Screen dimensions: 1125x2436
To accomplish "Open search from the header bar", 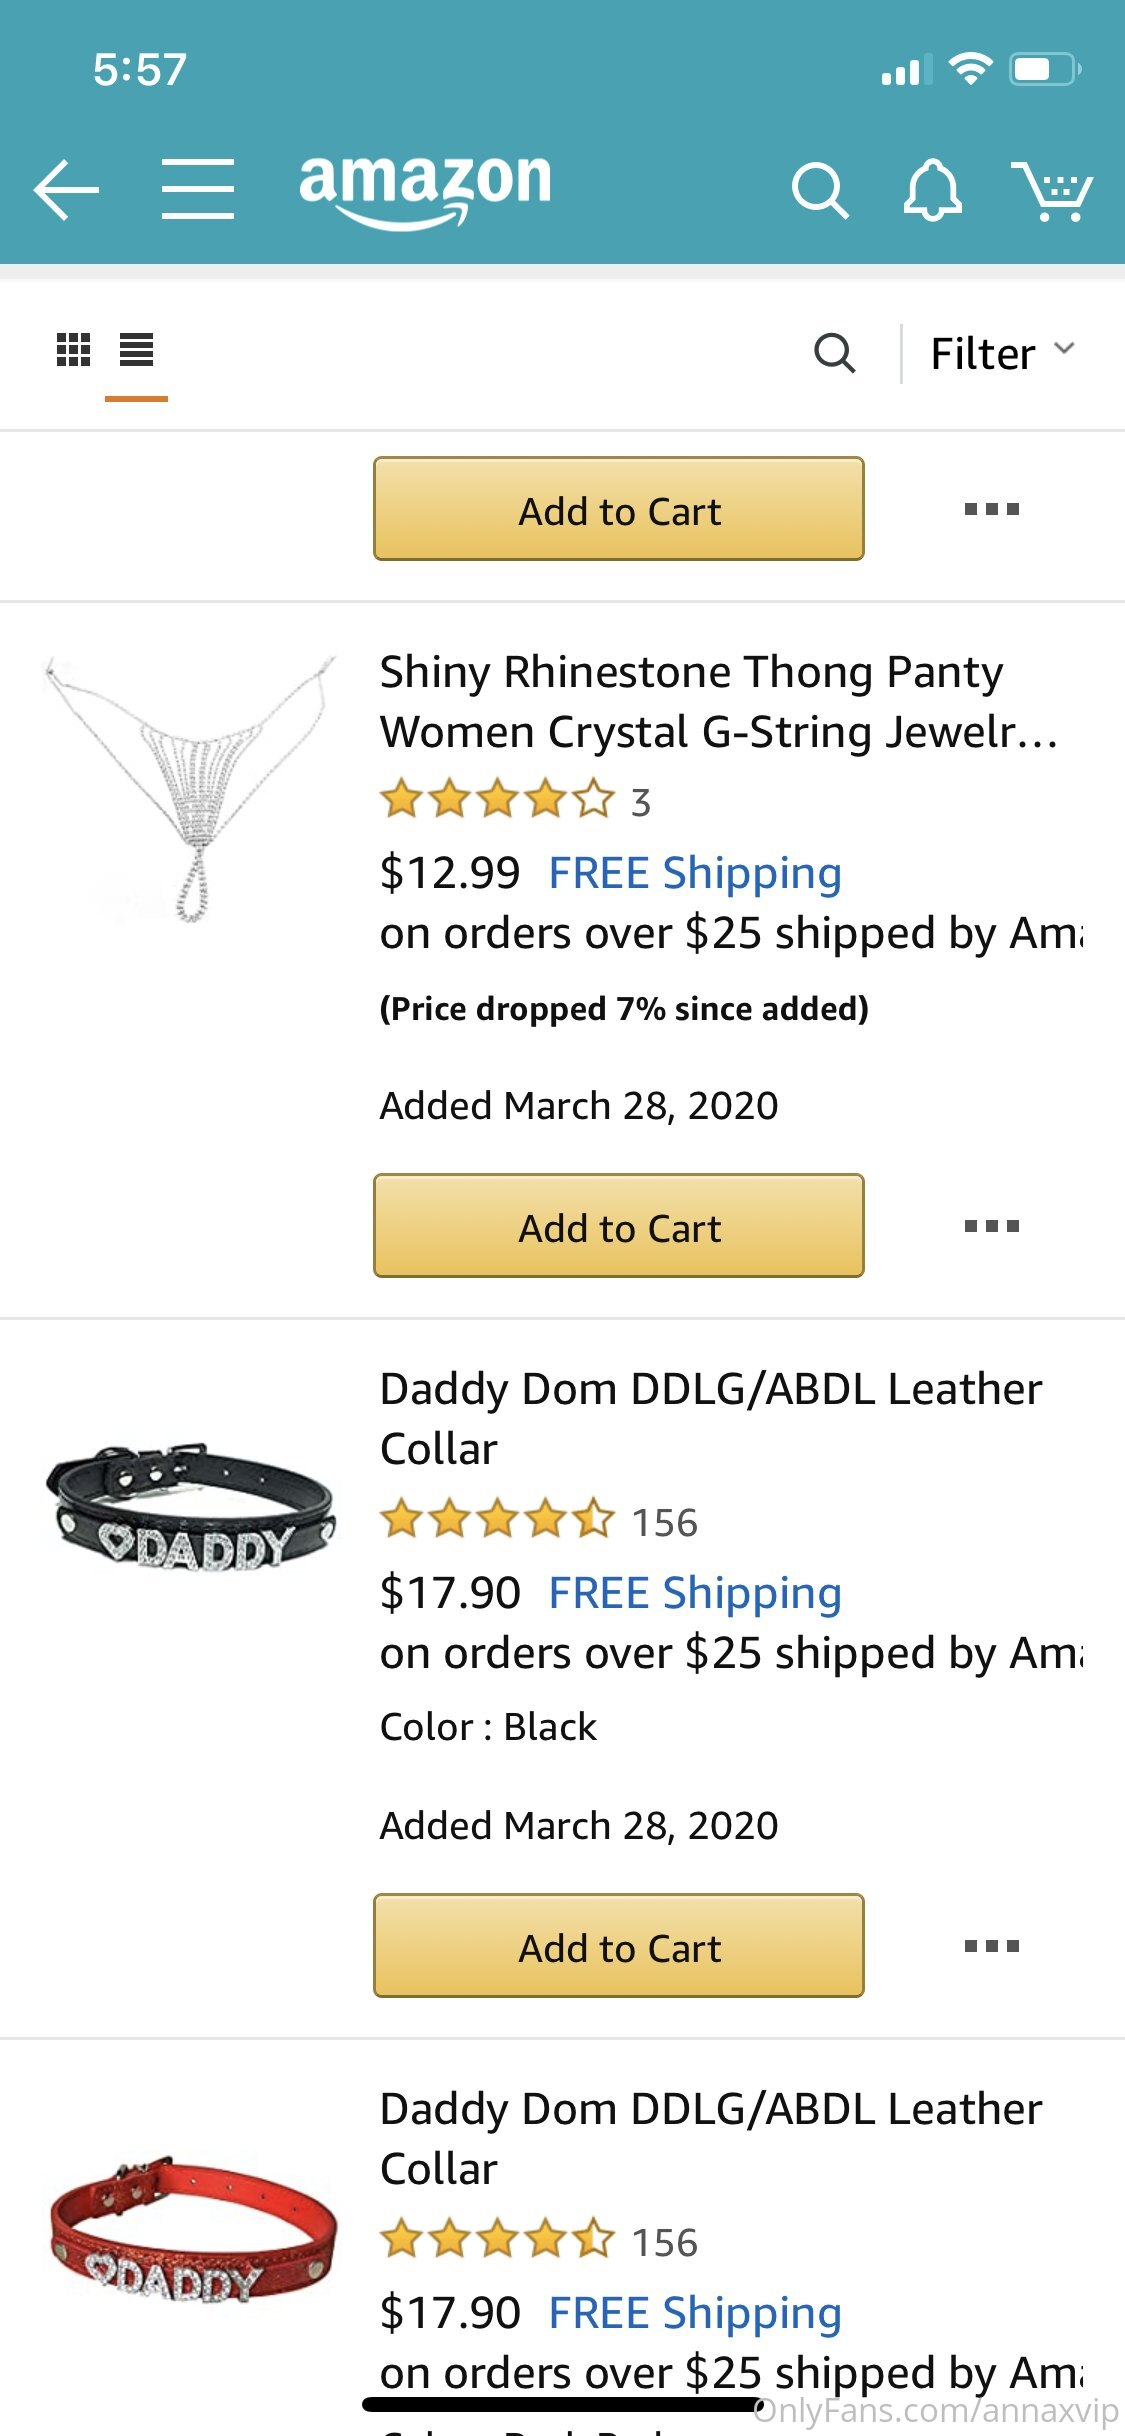I will click(819, 189).
